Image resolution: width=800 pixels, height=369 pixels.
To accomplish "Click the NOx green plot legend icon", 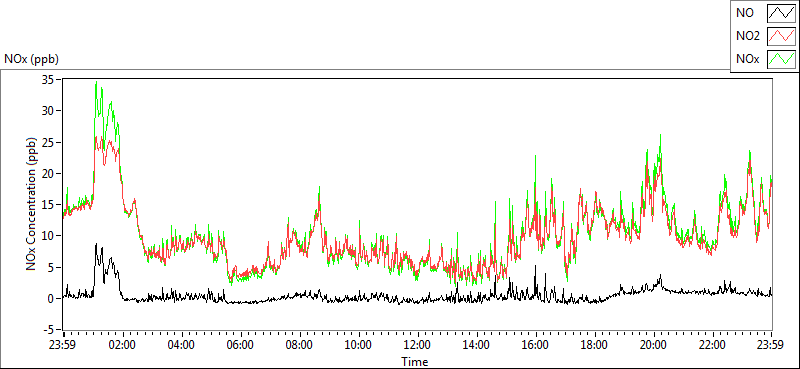I will tap(781, 59).
